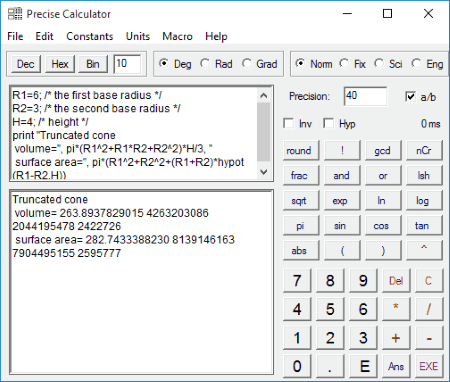
Task: Click the bitwise and button
Action: [342, 176]
